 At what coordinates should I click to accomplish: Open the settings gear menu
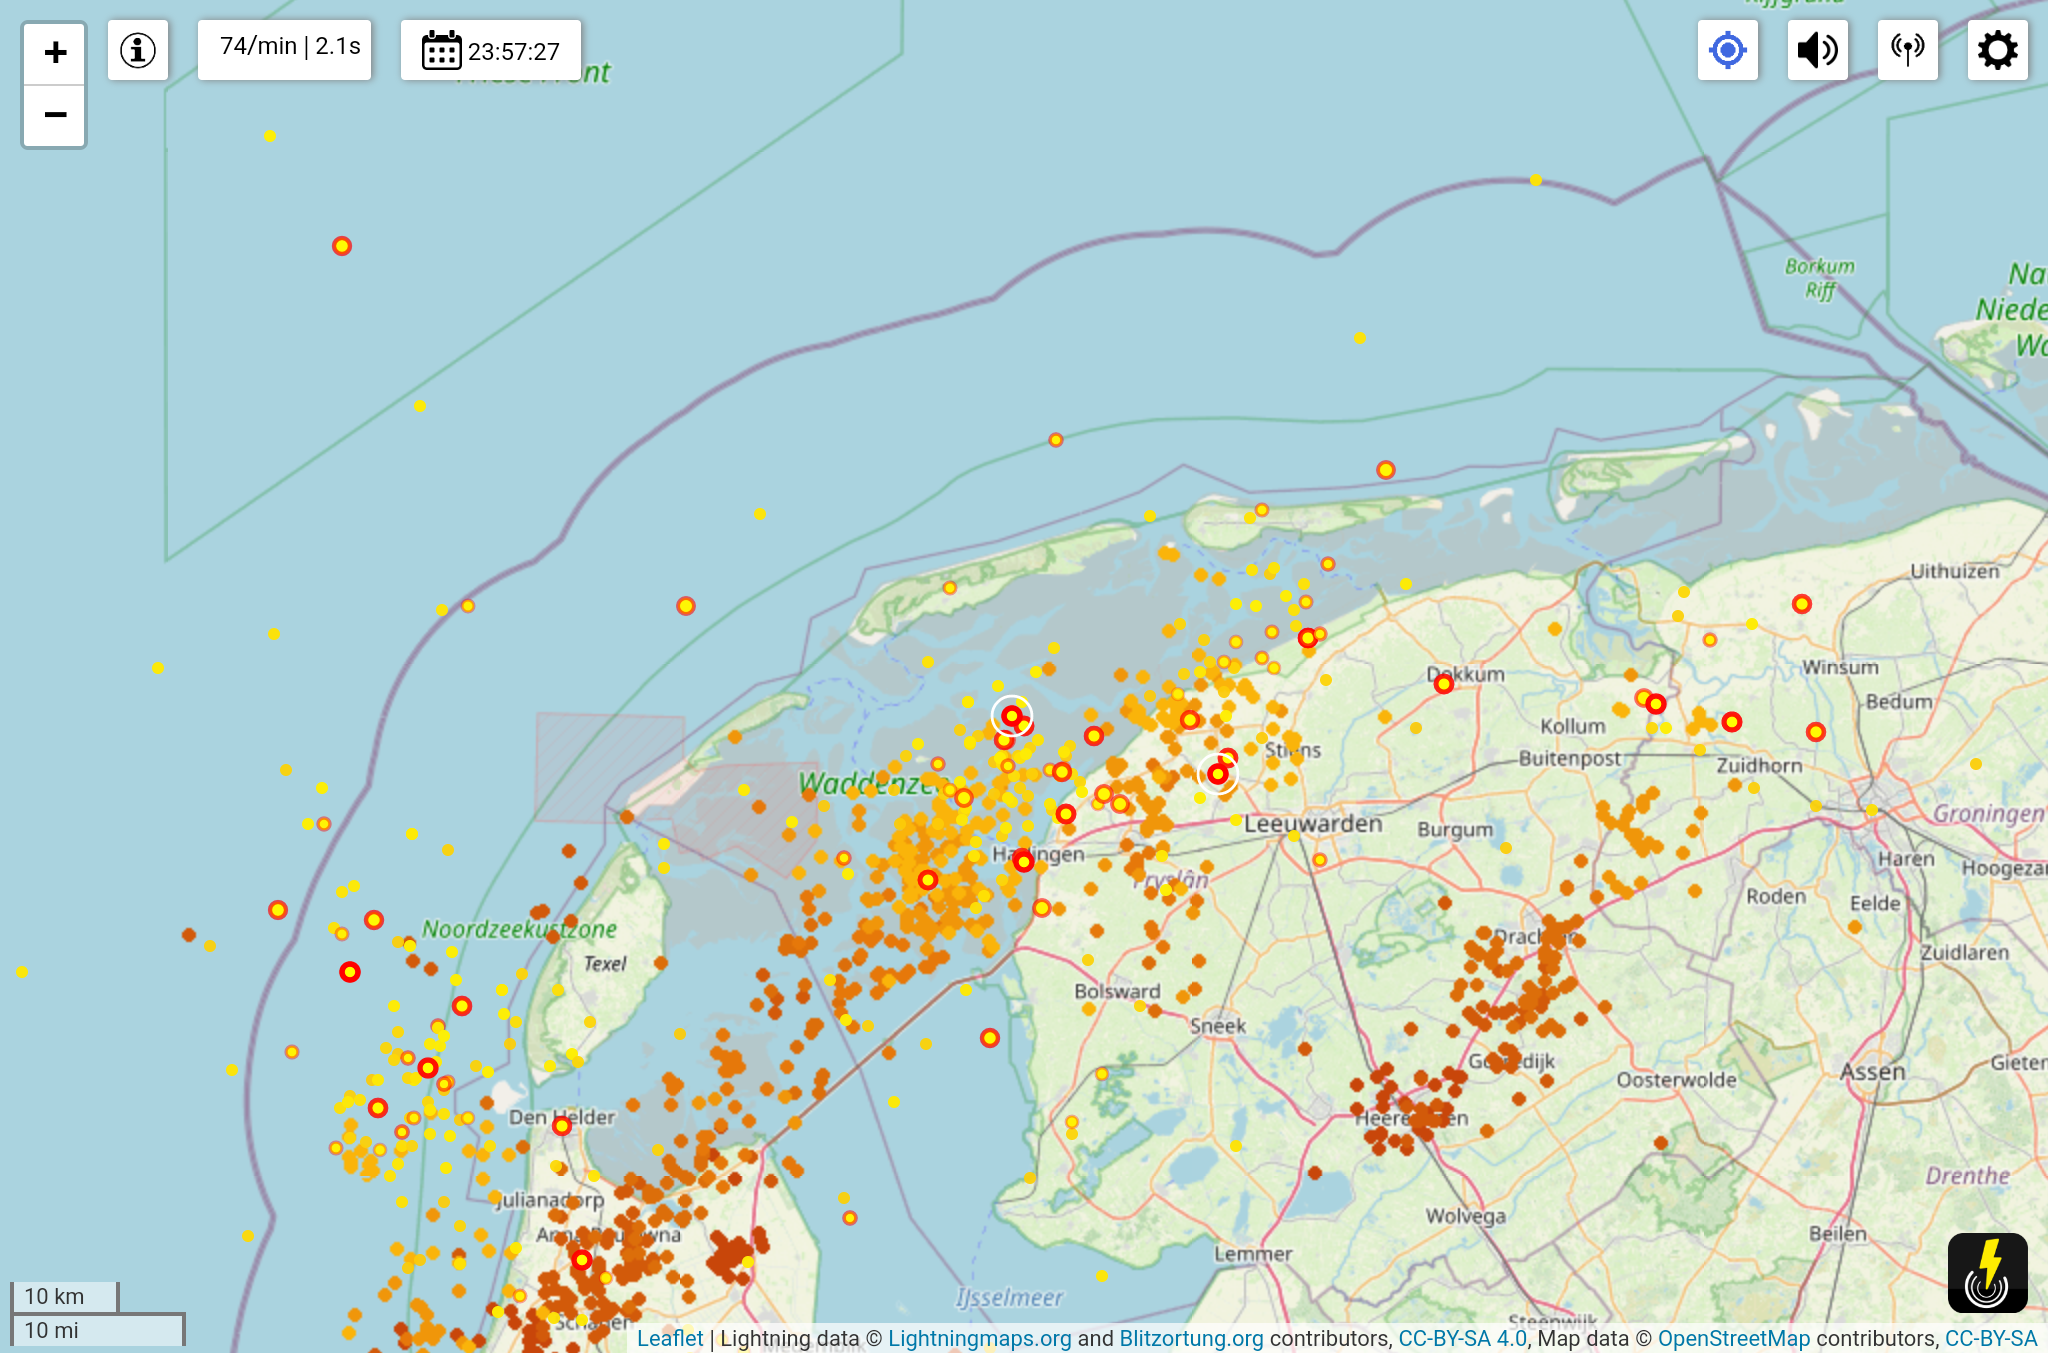pyautogui.click(x=1997, y=50)
